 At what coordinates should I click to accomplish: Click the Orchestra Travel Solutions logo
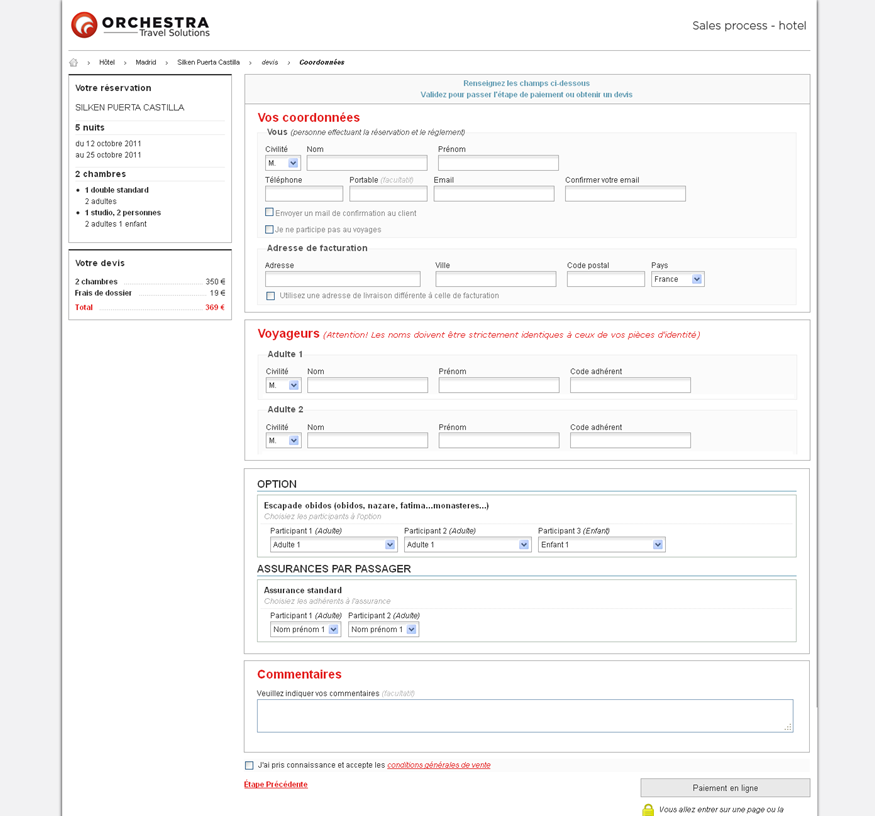coord(140,25)
